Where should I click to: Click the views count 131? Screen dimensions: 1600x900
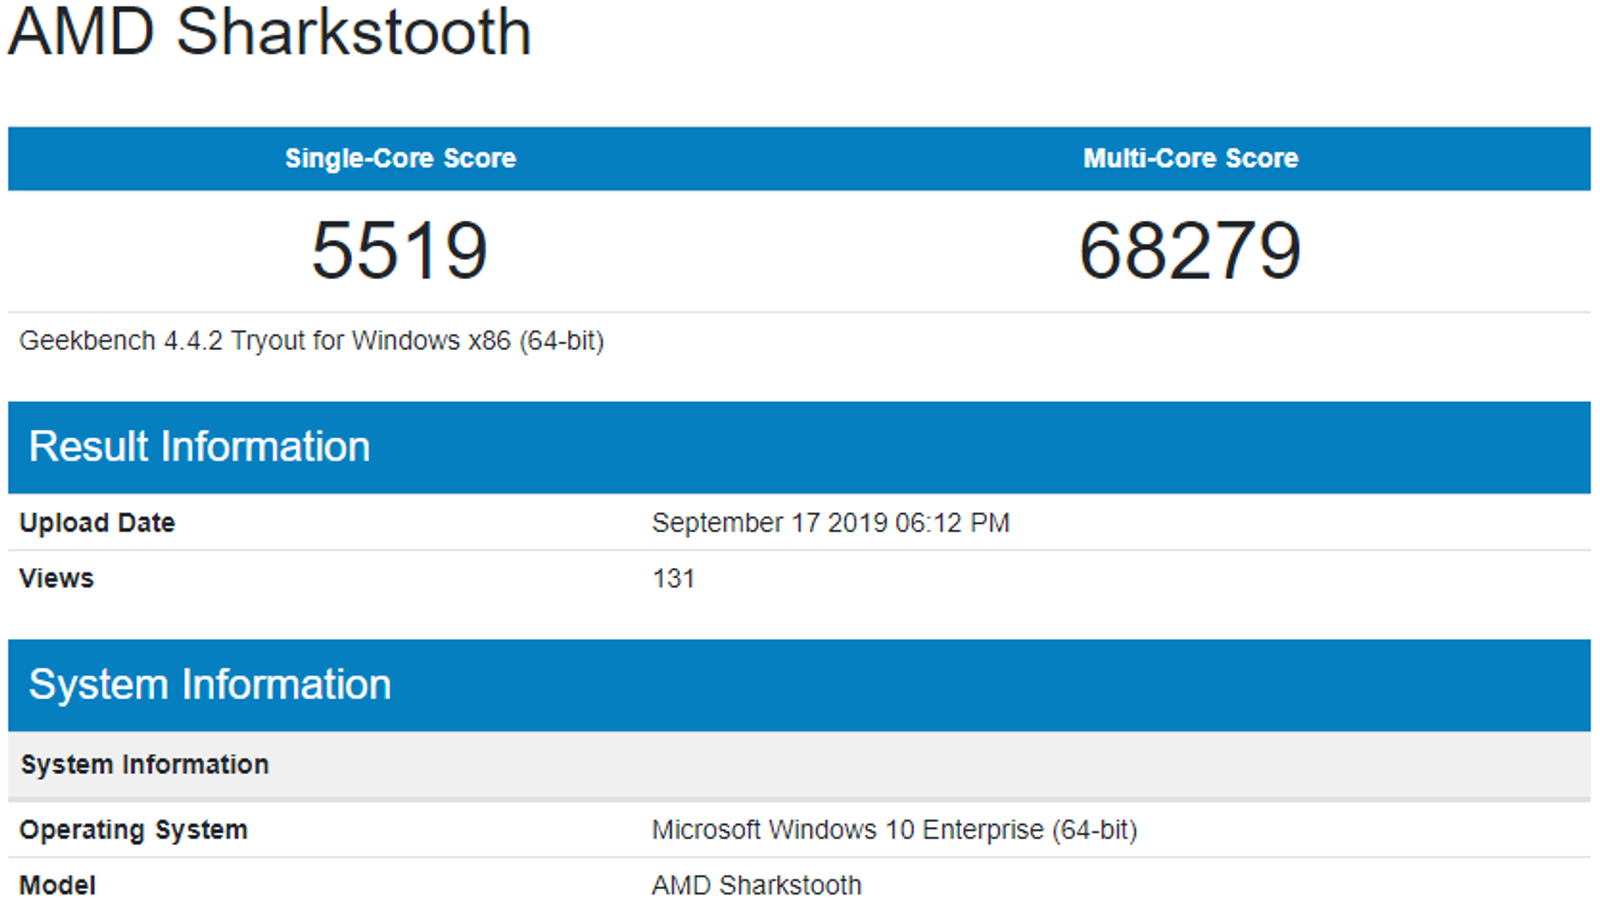click(x=673, y=579)
